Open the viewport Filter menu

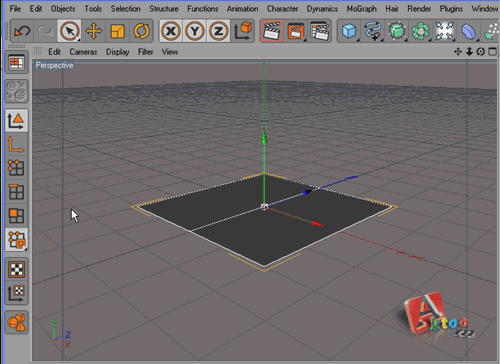pyautogui.click(x=145, y=52)
